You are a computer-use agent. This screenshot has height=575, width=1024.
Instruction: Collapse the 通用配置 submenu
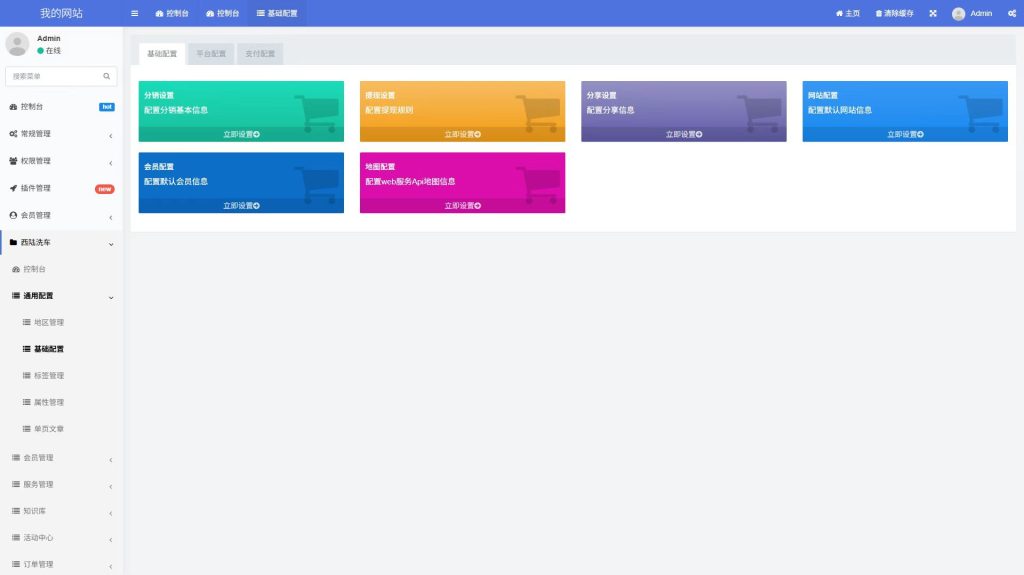click(61, 296)
